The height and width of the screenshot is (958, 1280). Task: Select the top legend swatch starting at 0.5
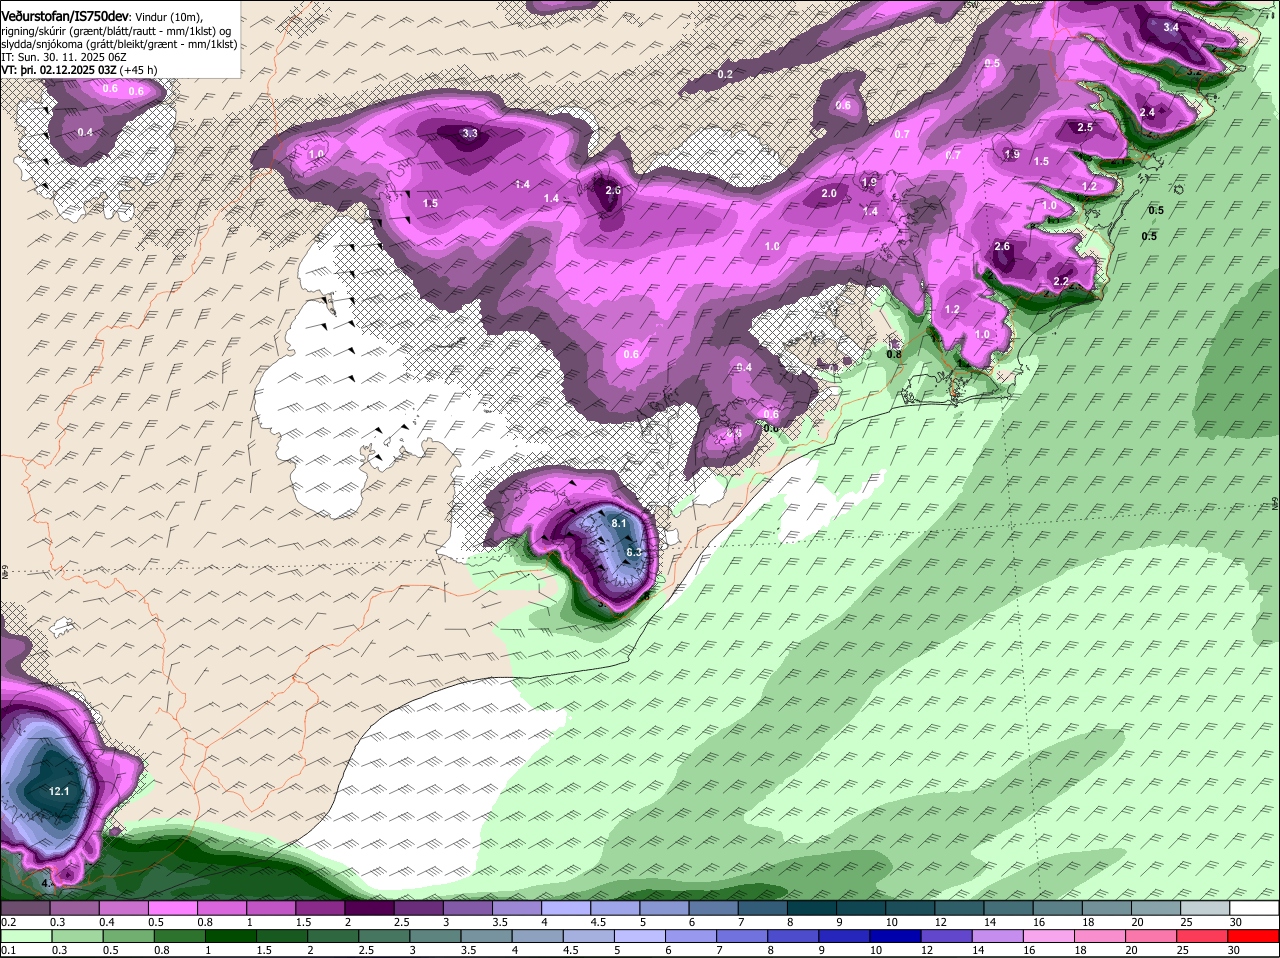click(172, 908)
